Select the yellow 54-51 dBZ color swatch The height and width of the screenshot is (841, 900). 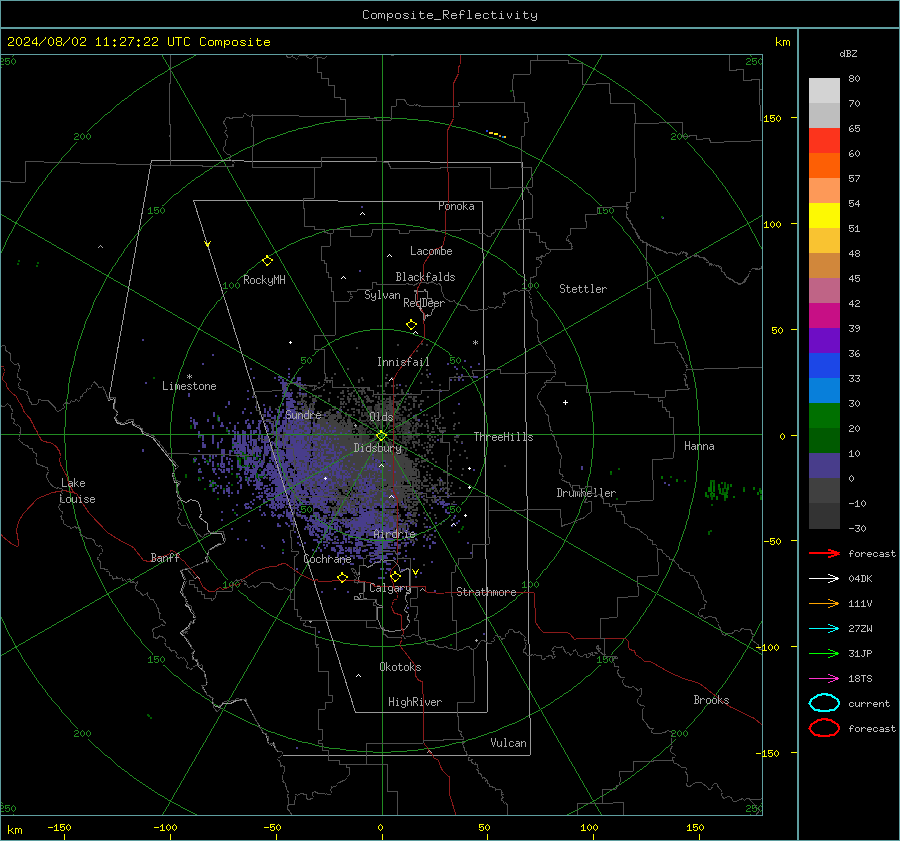[824, 216]
